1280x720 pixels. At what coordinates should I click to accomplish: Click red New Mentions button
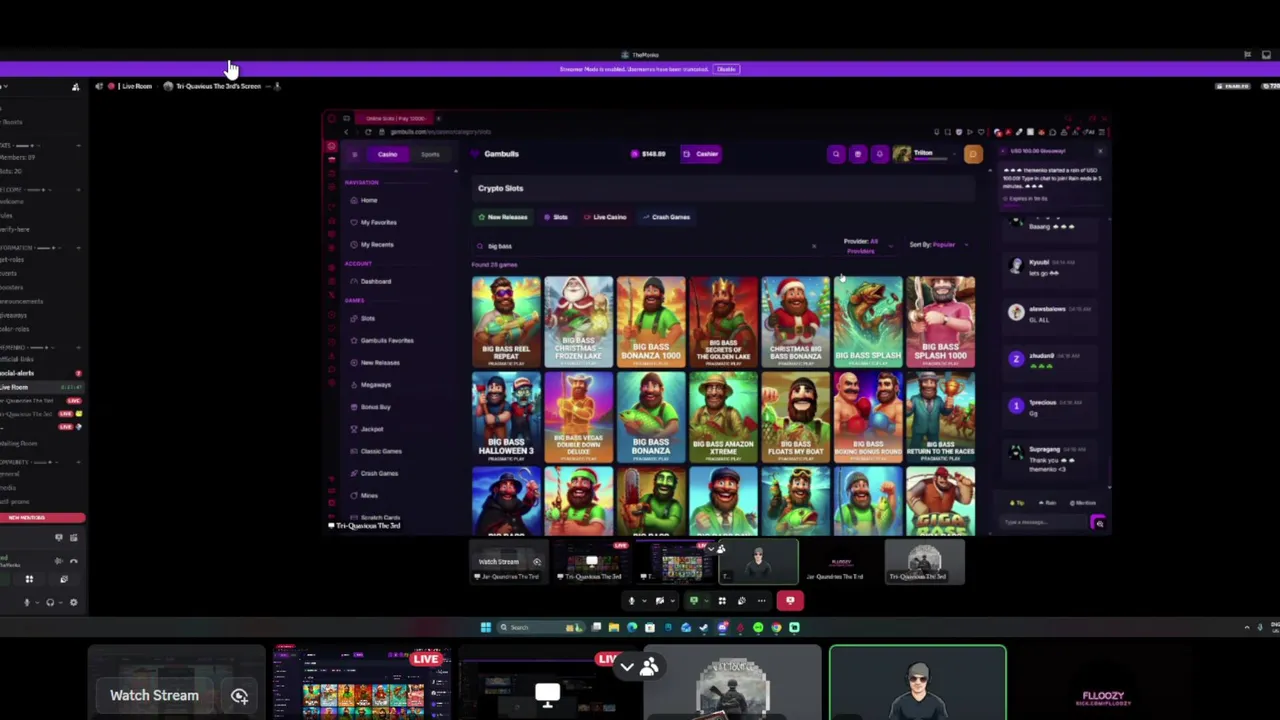(x=42, y=517)
